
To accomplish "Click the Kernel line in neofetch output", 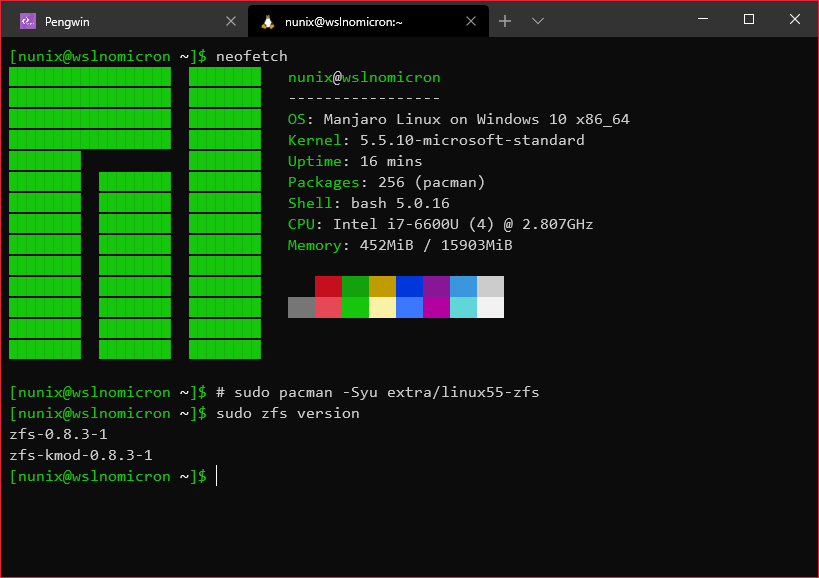I will pyautogui.click(x=436, y=140).
